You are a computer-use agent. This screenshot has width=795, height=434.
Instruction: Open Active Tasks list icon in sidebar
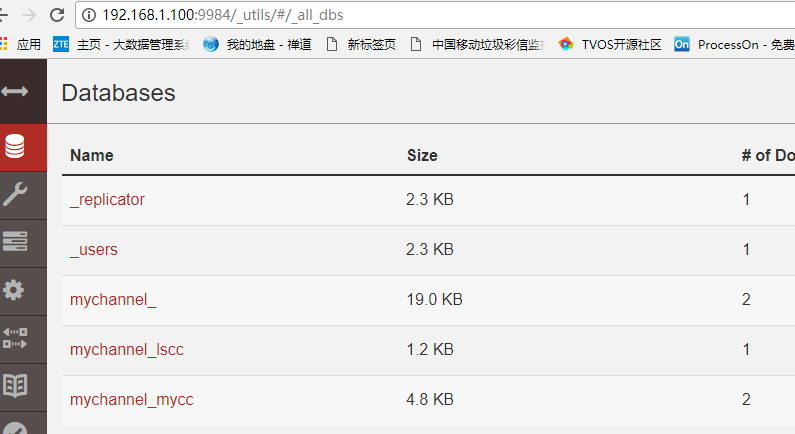pos(15,241)
